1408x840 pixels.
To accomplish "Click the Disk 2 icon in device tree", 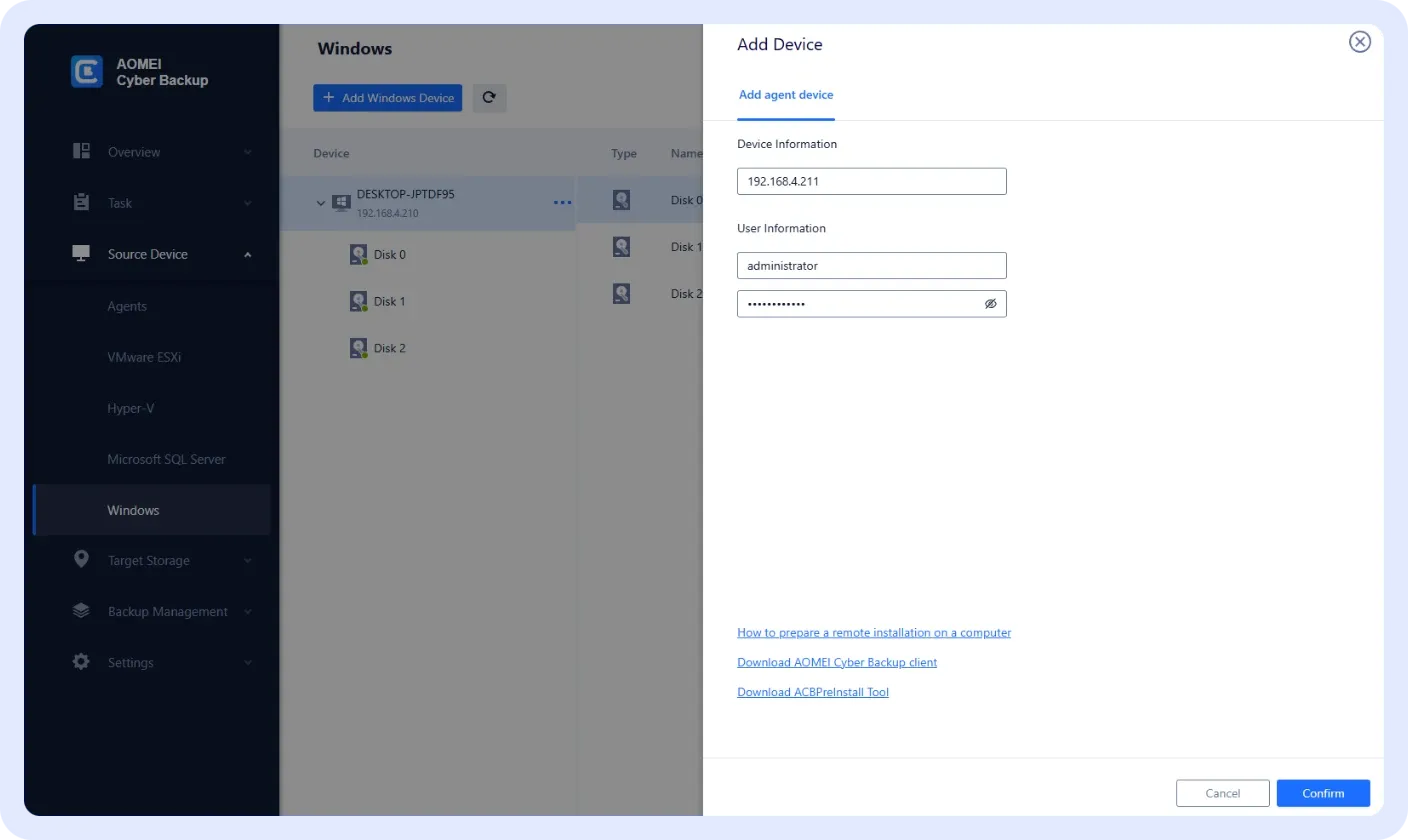I will pos(359,349).
